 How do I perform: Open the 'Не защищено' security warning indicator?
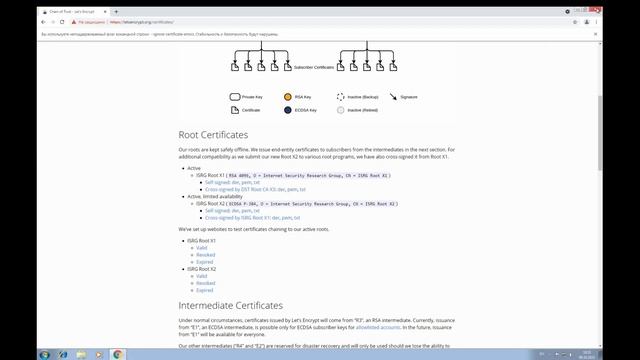(88, 22)
